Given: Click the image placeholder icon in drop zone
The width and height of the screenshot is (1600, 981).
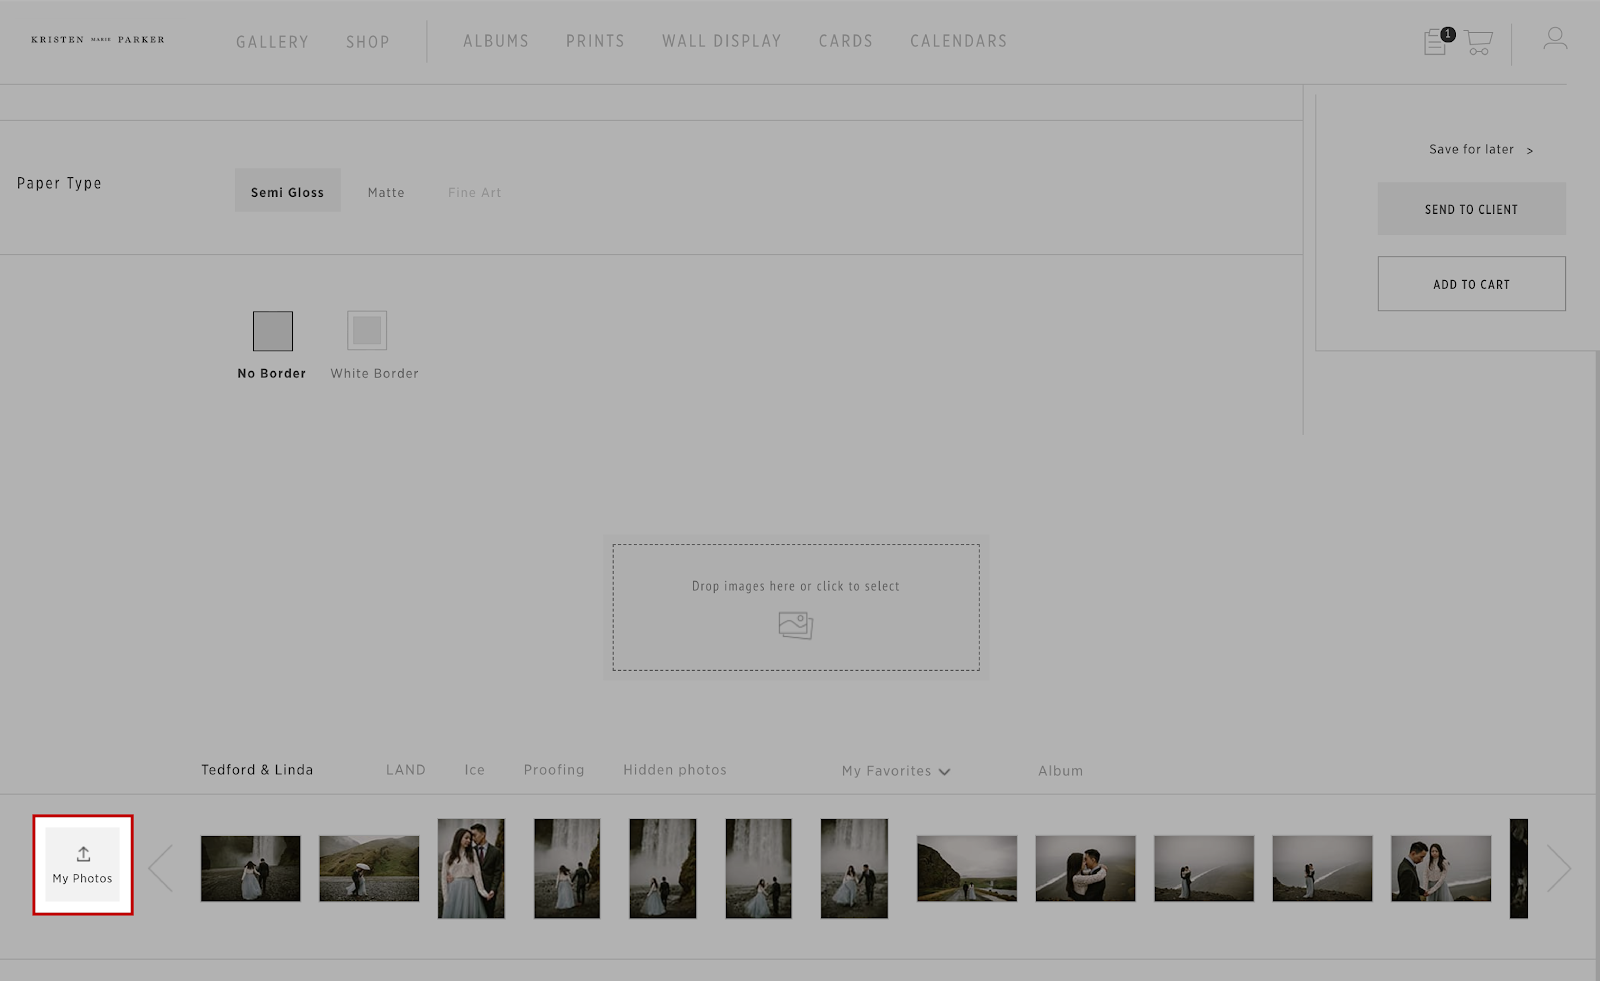Looking at the screenshot, I should point(796,626).
